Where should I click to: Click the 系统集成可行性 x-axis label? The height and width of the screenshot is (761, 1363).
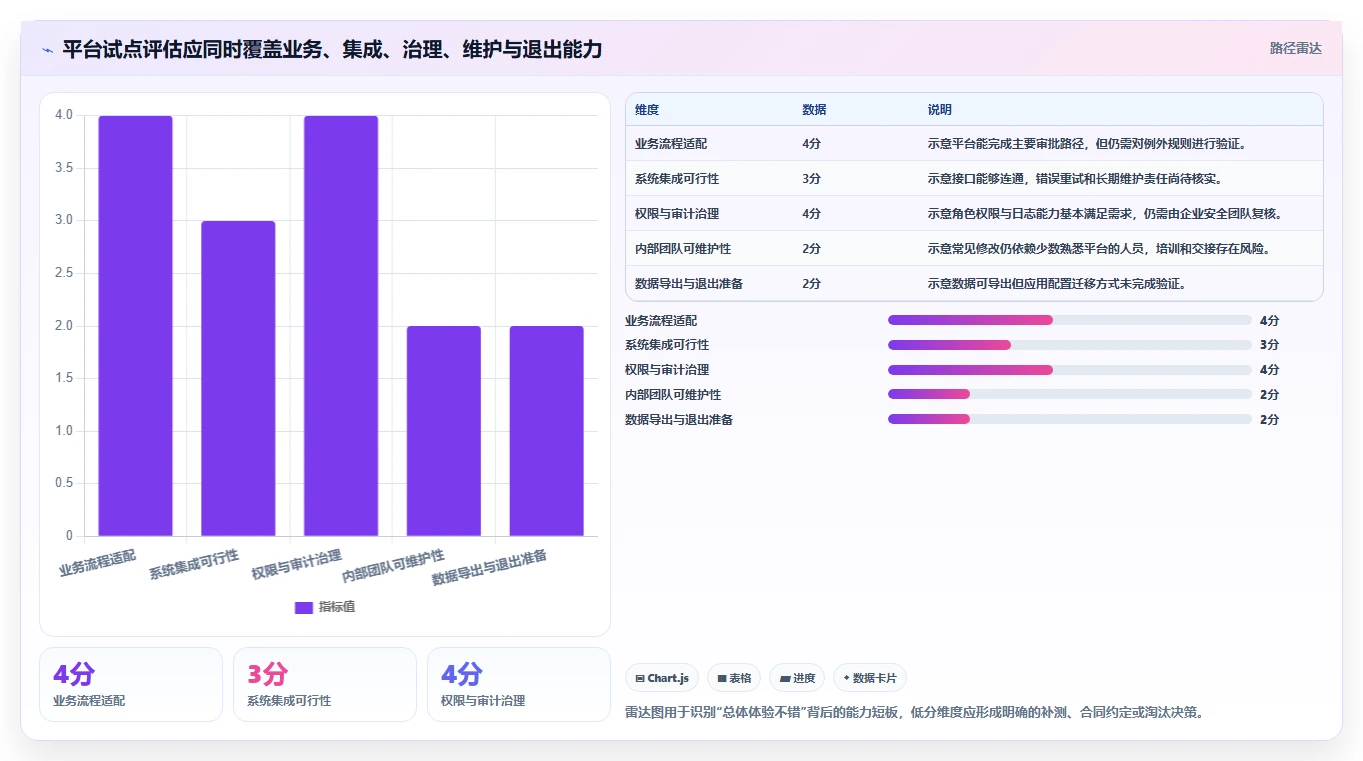(x=194, y=564)
